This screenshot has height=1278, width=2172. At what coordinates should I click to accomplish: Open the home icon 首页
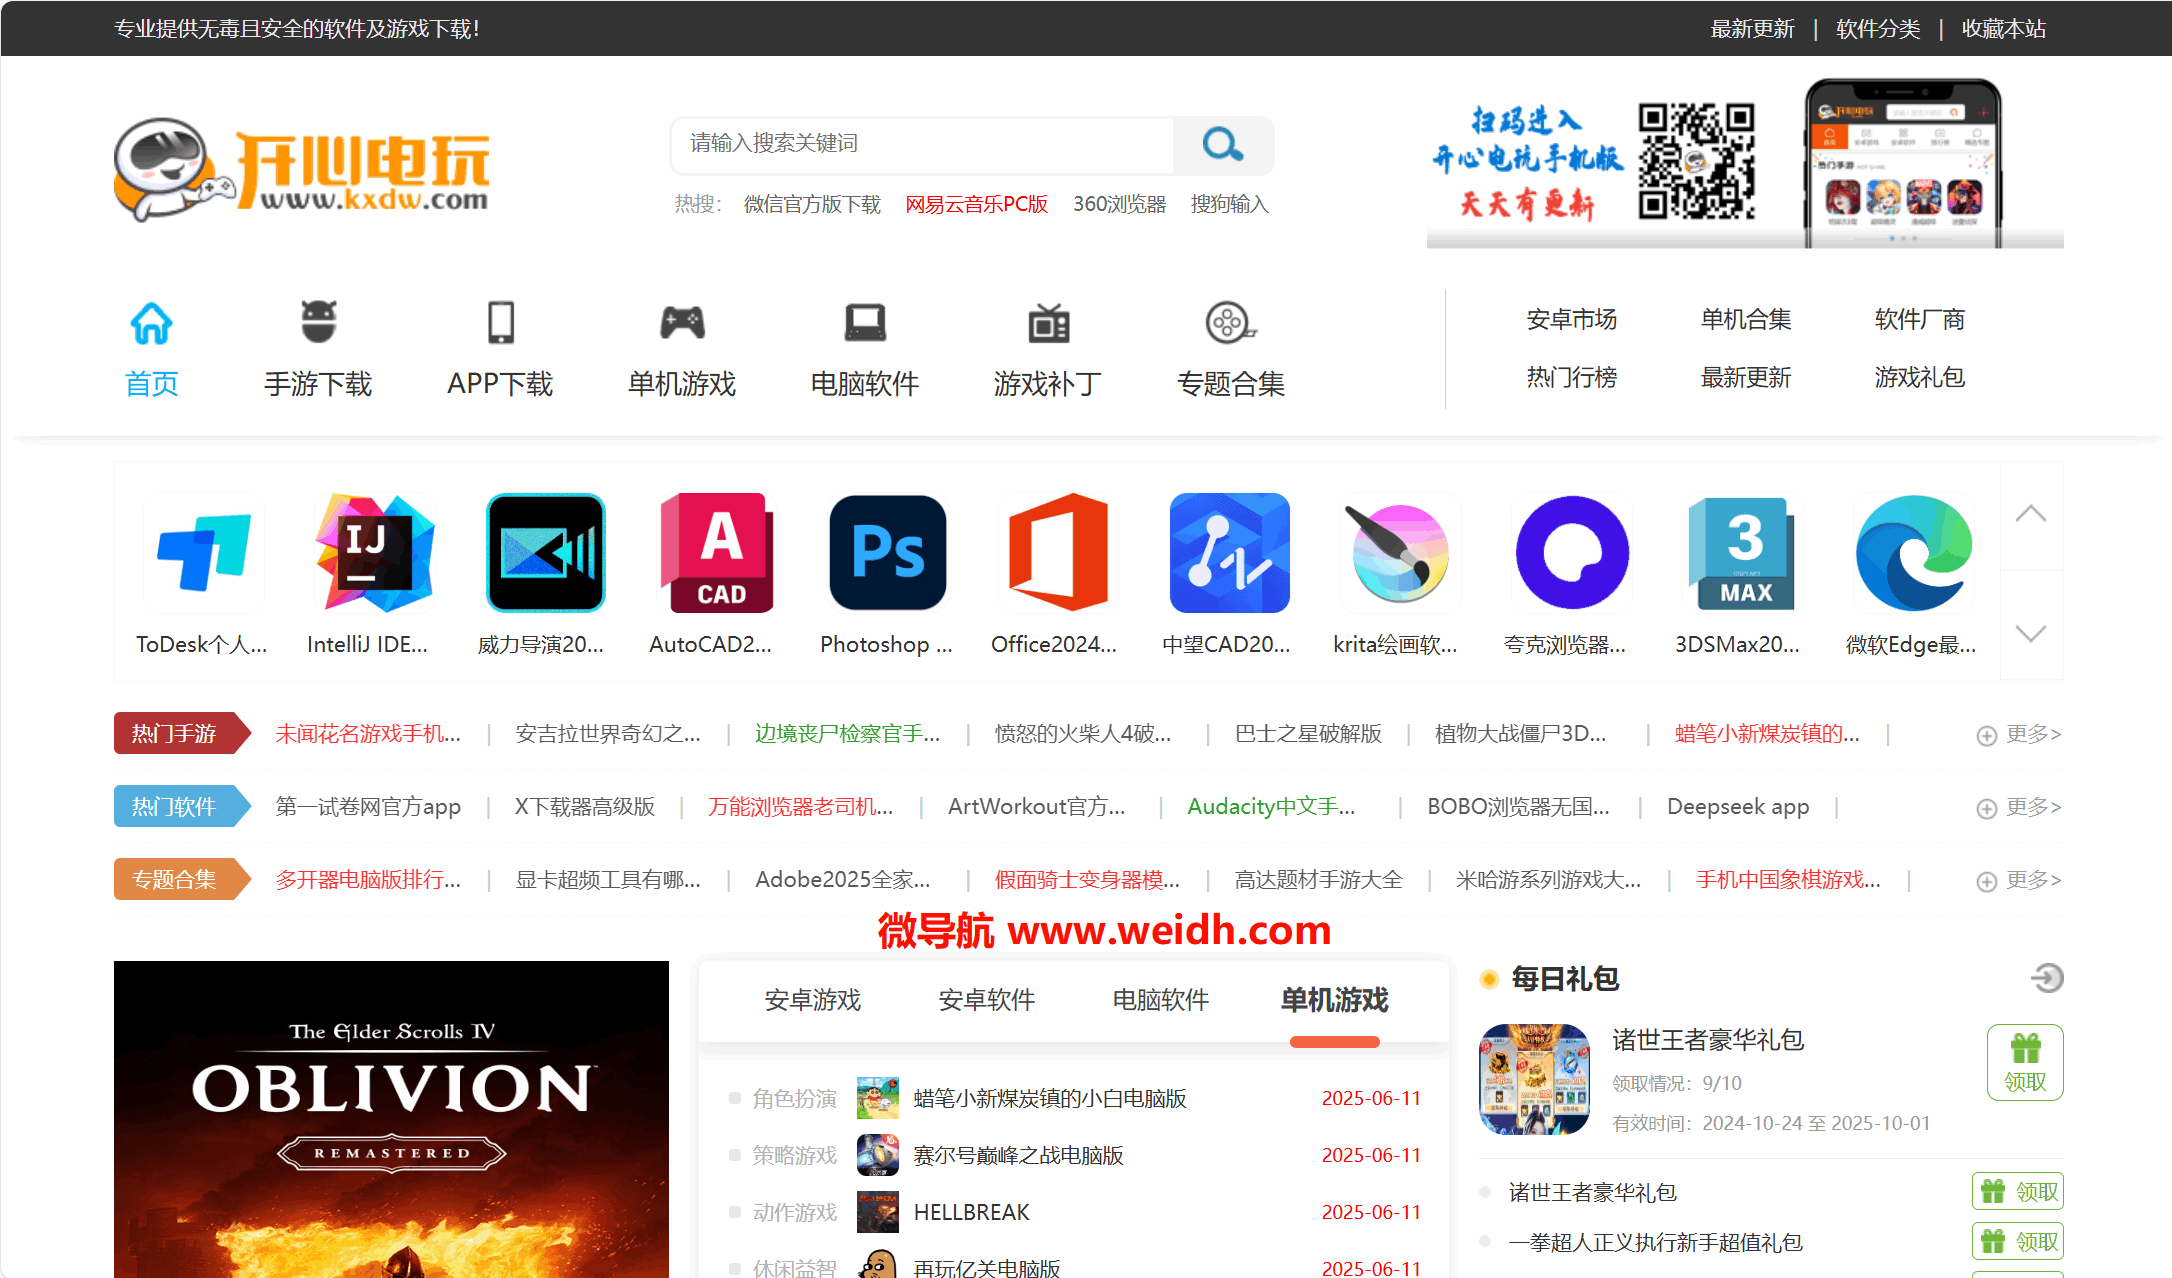[152, 323]
